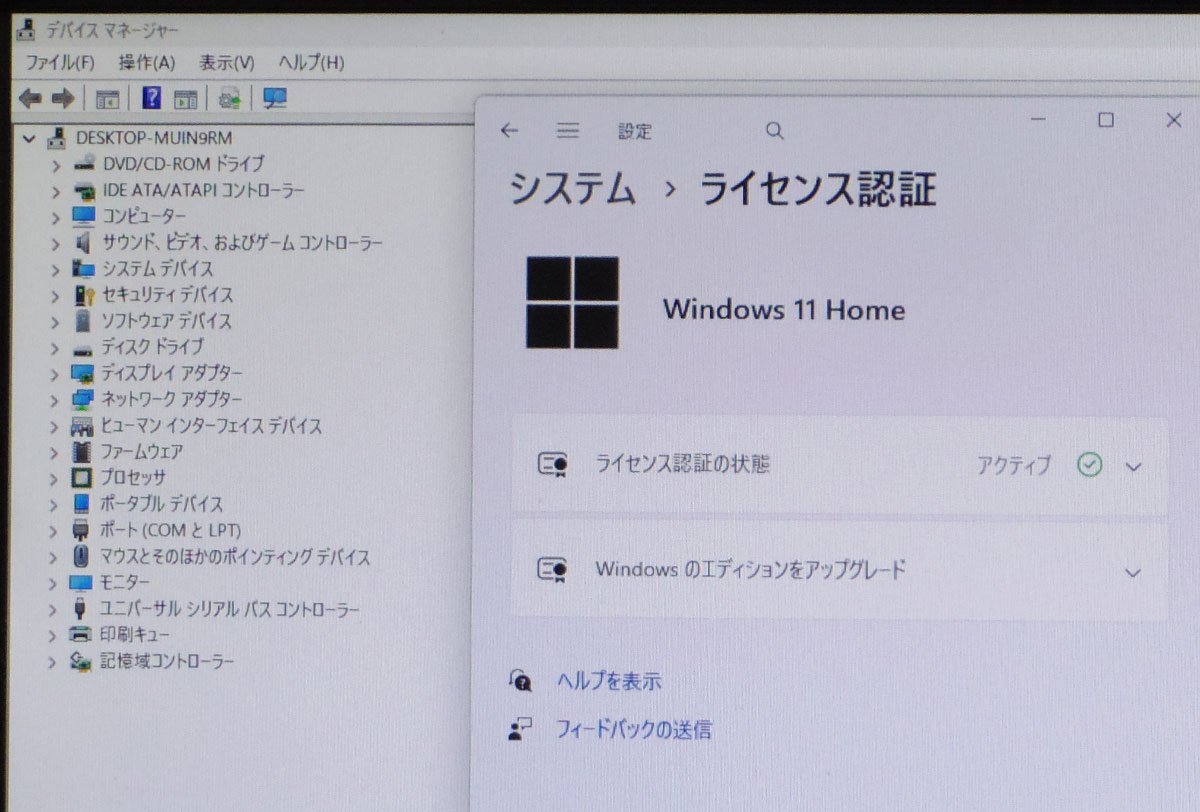
Task: Select the ファームウェア tree row text
Action: coord(141,452)
